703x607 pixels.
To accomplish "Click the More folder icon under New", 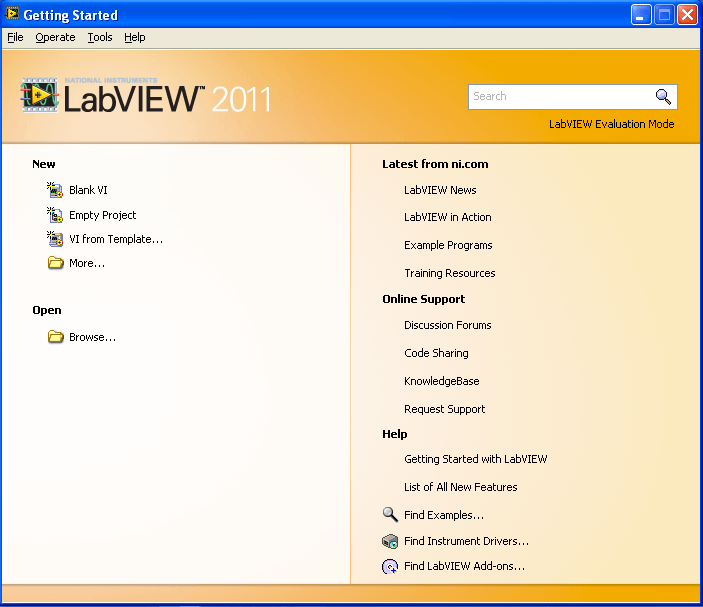I will pyautogui.click(x=56, y=262).
